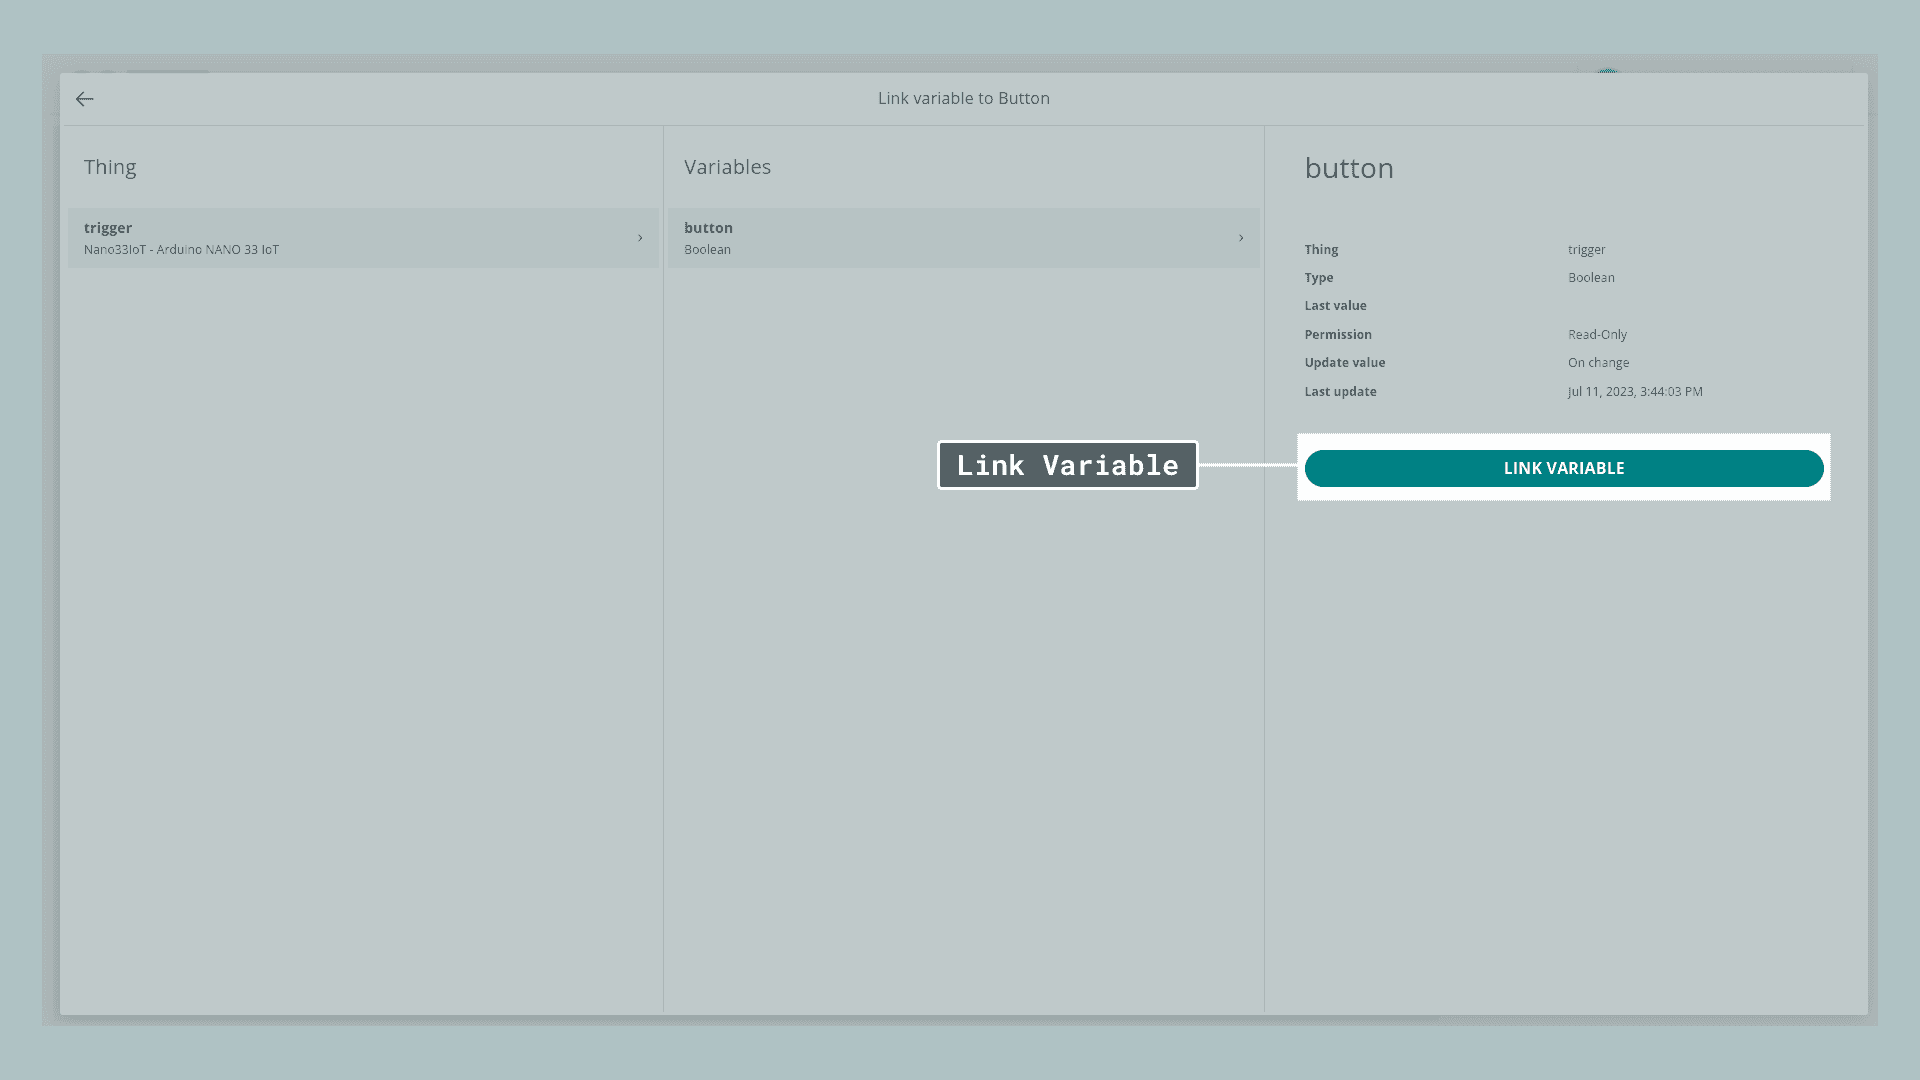Click the Read-Only permission value

coord(1597,335)
